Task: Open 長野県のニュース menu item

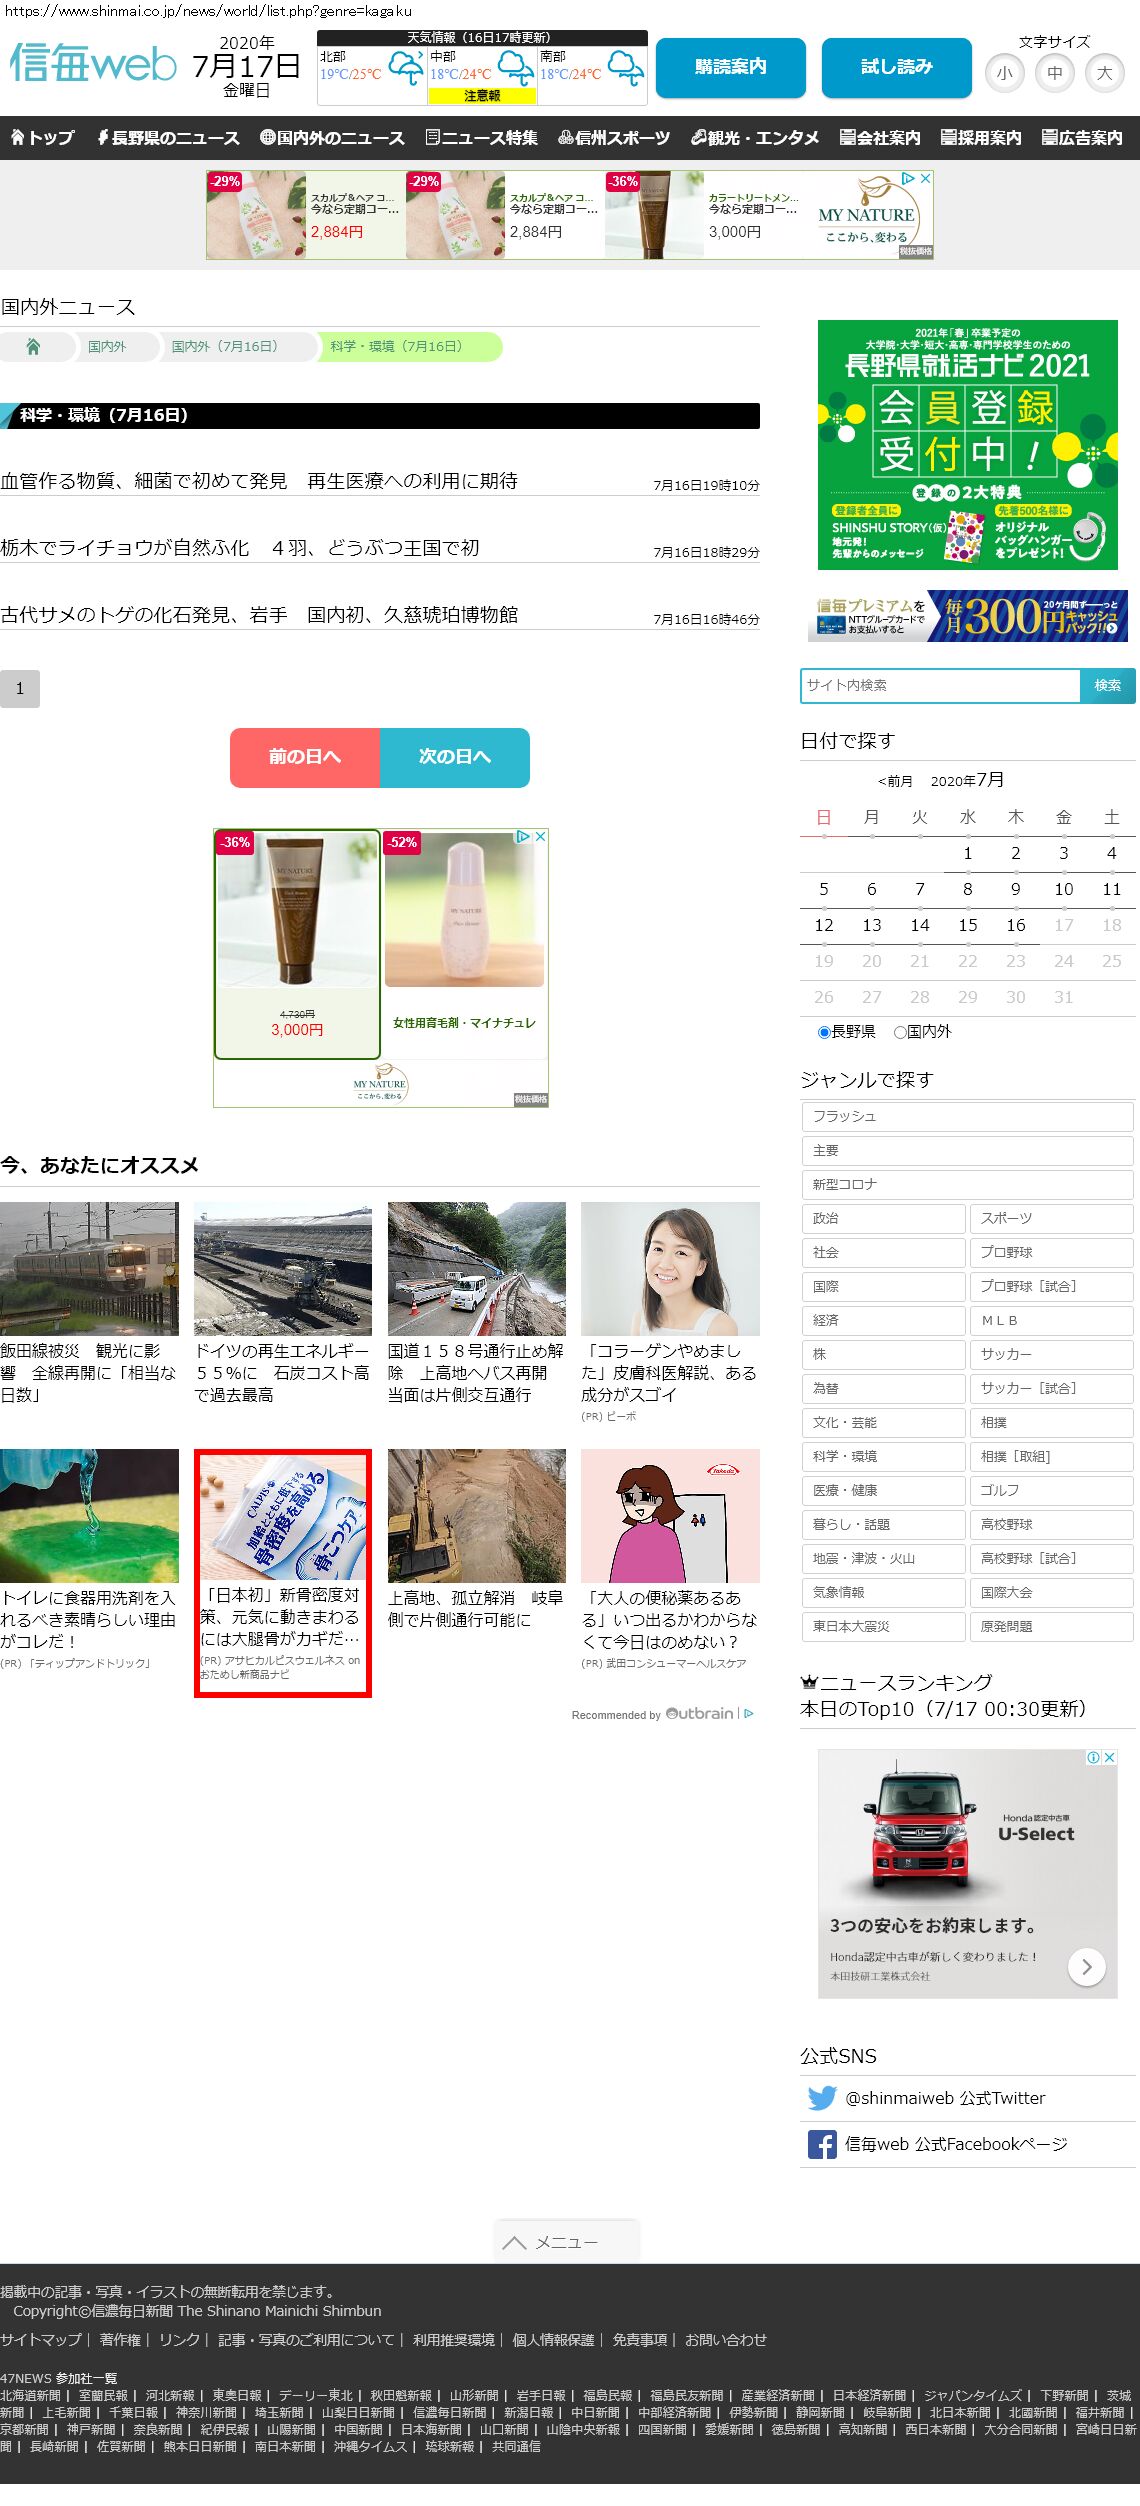Action: coord(168,138)
